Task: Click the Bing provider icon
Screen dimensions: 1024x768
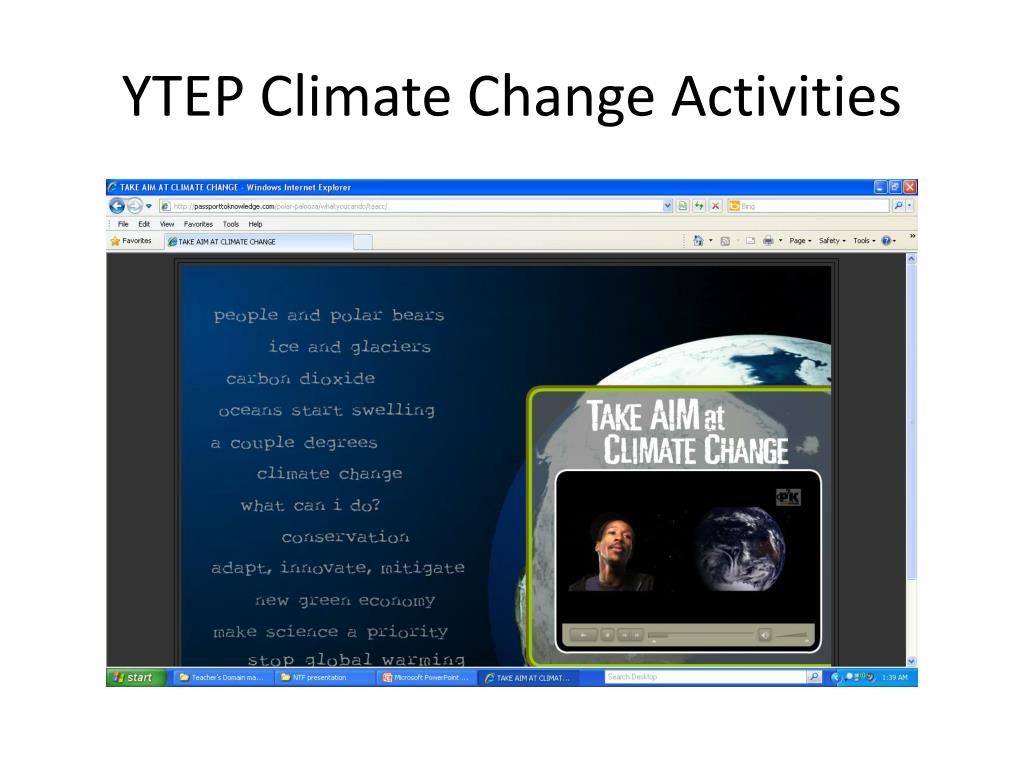Action: (734, 206)
